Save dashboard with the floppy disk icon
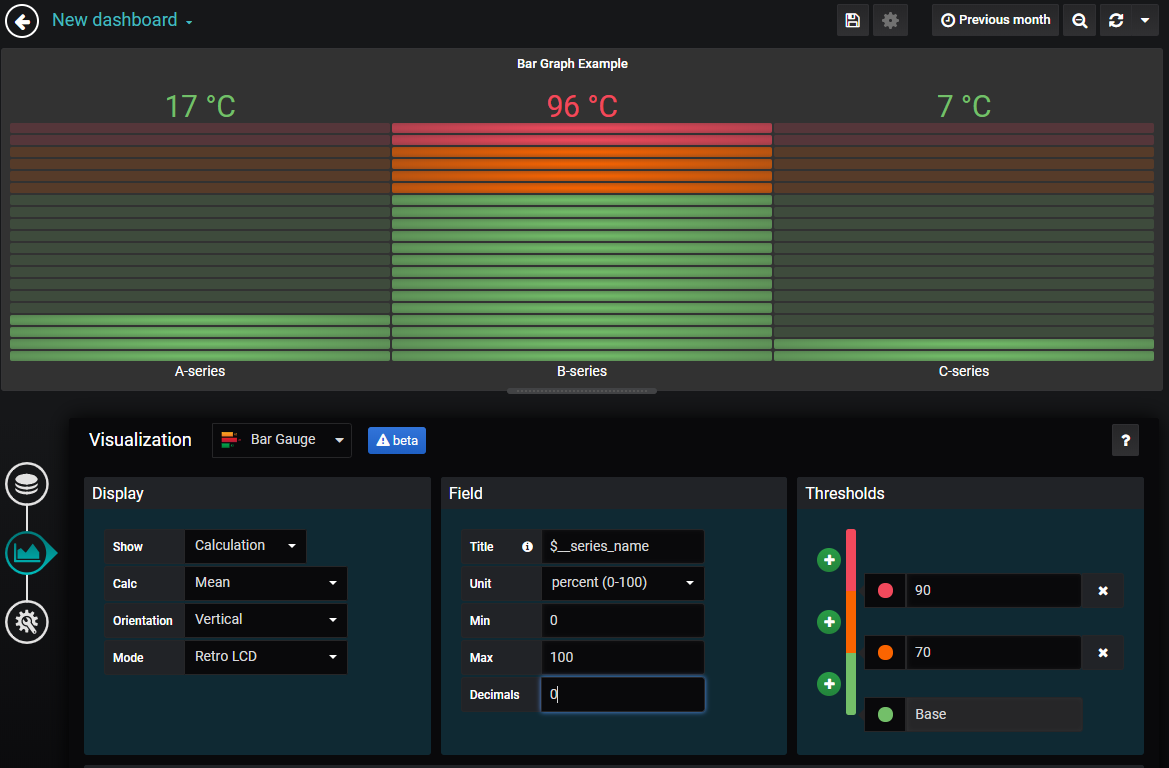This screenshot has width=1169, height=768. [x=852, y=20]
